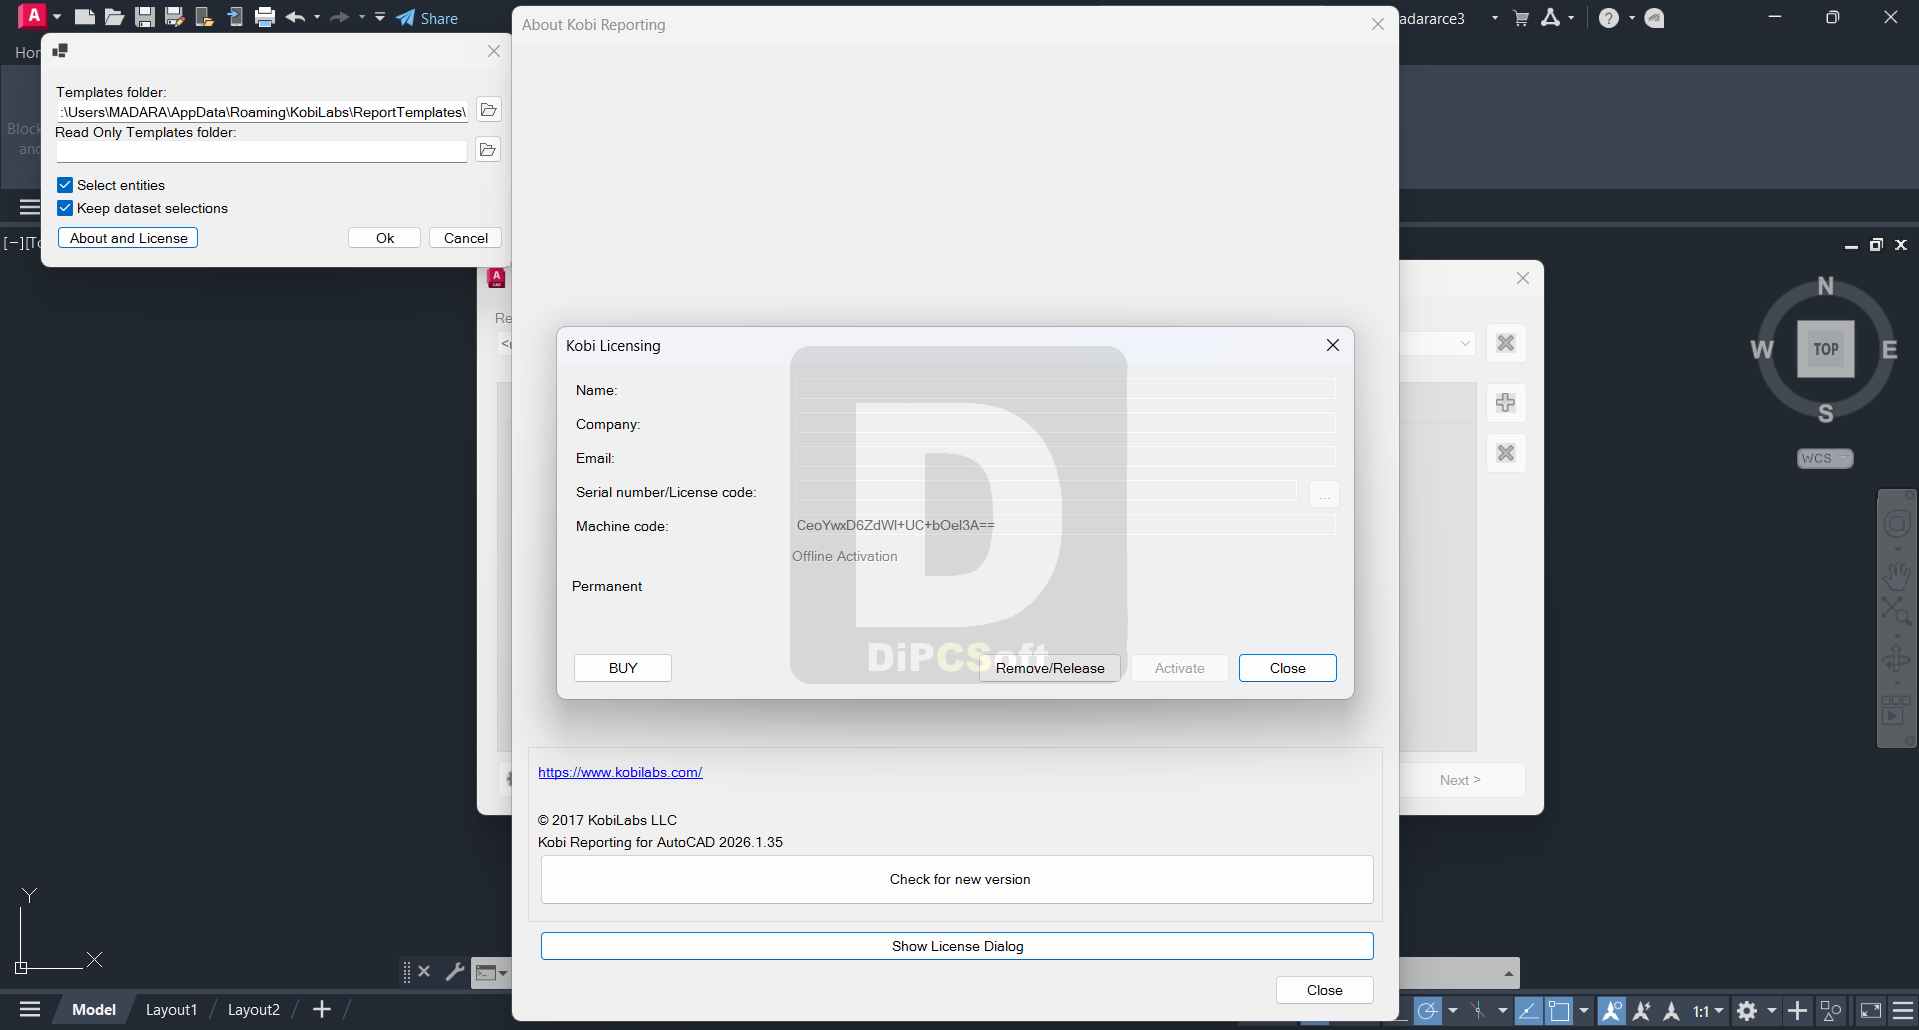Expand Polar Tracking angle dropdown arrow
Image resolution: width=1919 pixels, height=1030 pixels.
click(x=1453, y=1011)
